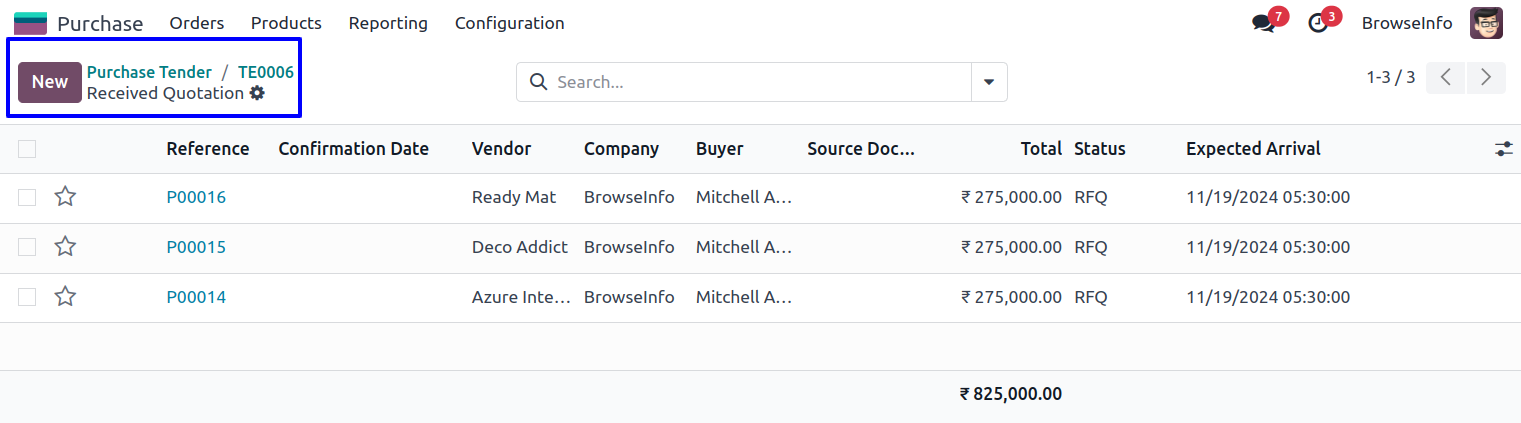
Task: Open the chat messages icon
Action: (x=1263, y=23)
